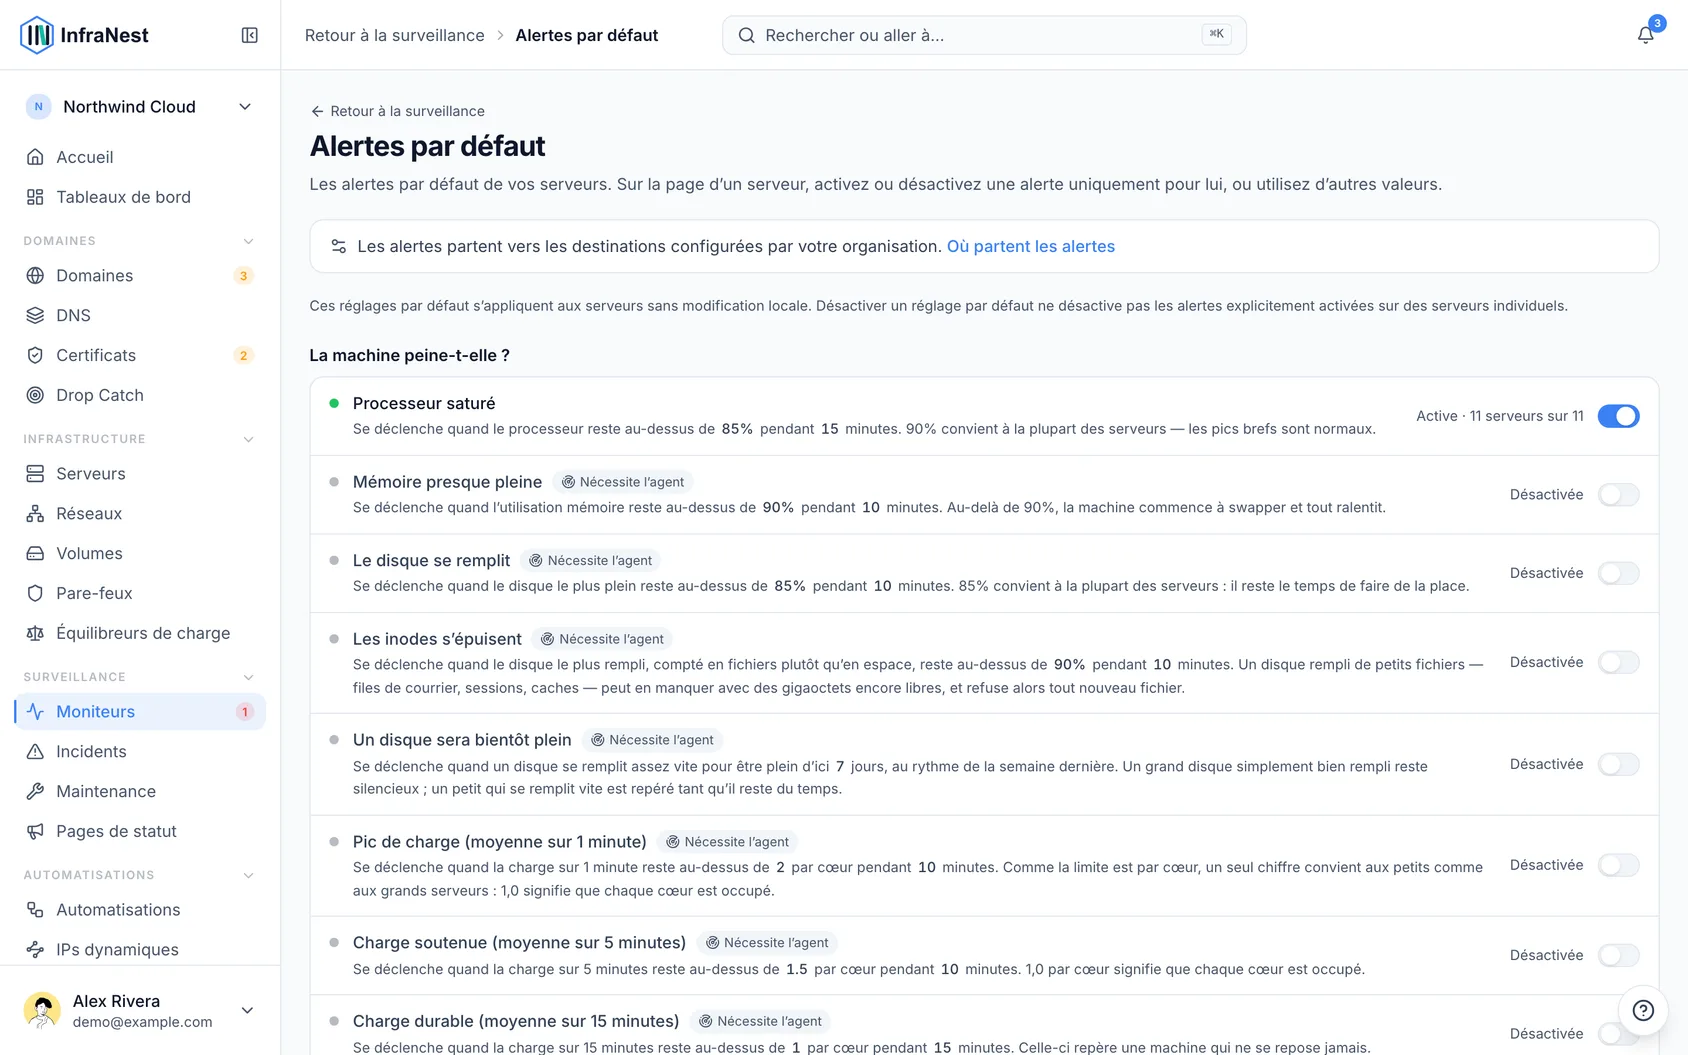This screenshot has height=1055, width=1688.
Task: Collapse the DOMAINES section chevron
Action: click(x=249, y=241)
